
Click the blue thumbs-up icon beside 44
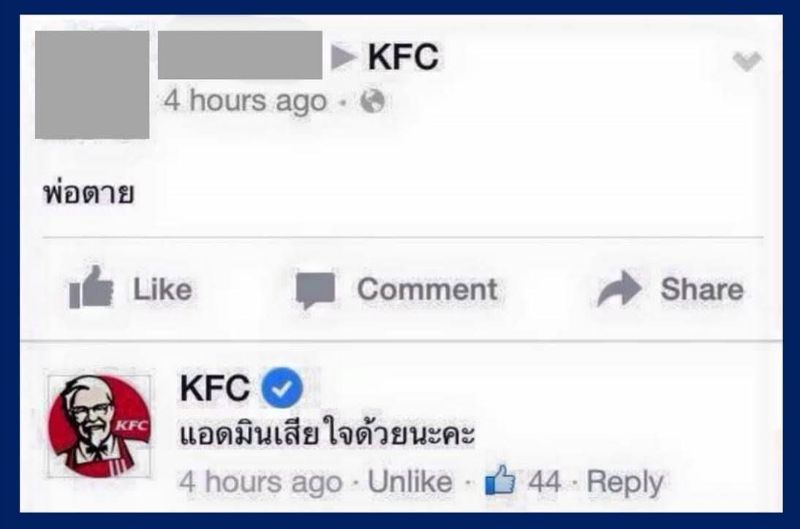(x=499, y=480)
